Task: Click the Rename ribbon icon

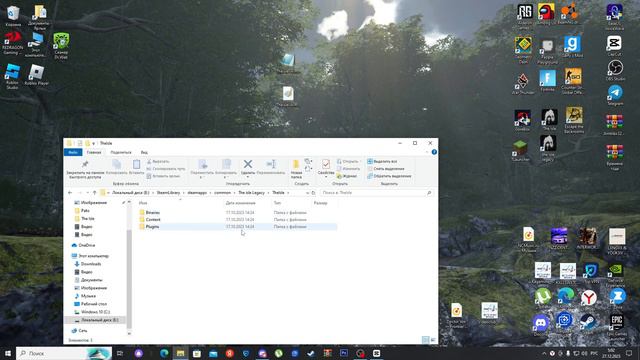Action: (271, 167)
